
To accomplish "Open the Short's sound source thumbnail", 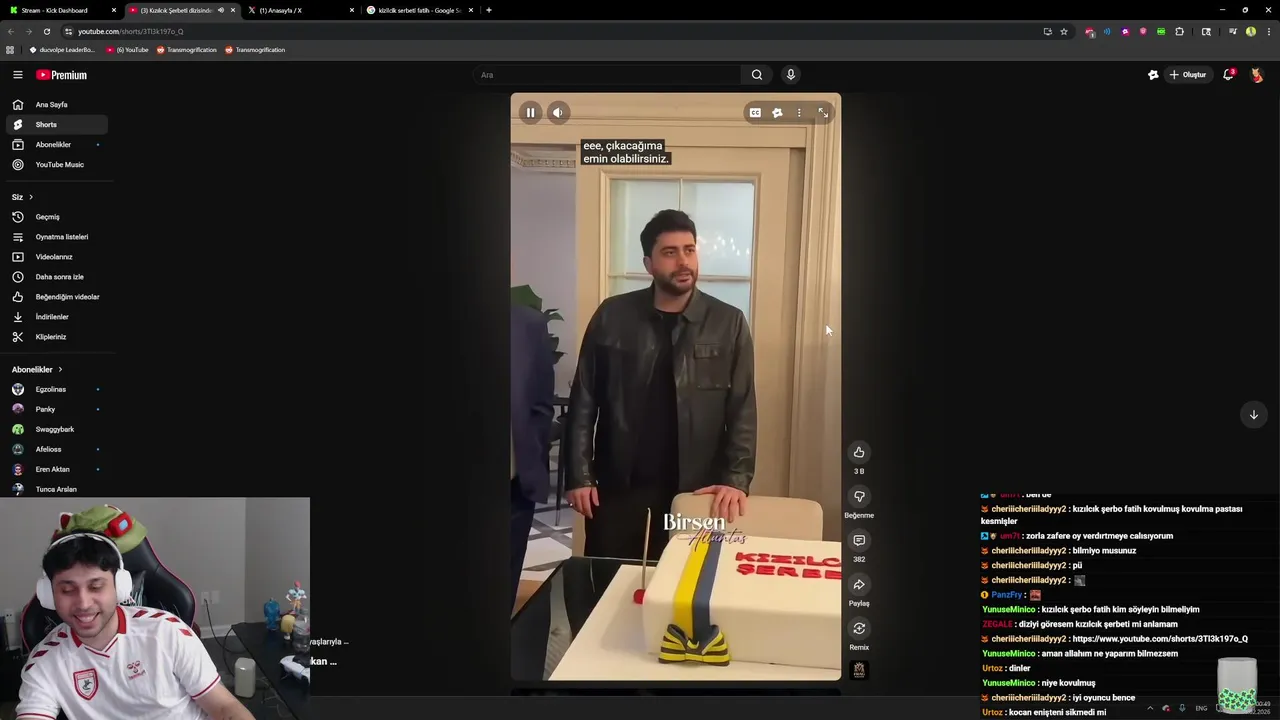I will click(x=859, y=670).
